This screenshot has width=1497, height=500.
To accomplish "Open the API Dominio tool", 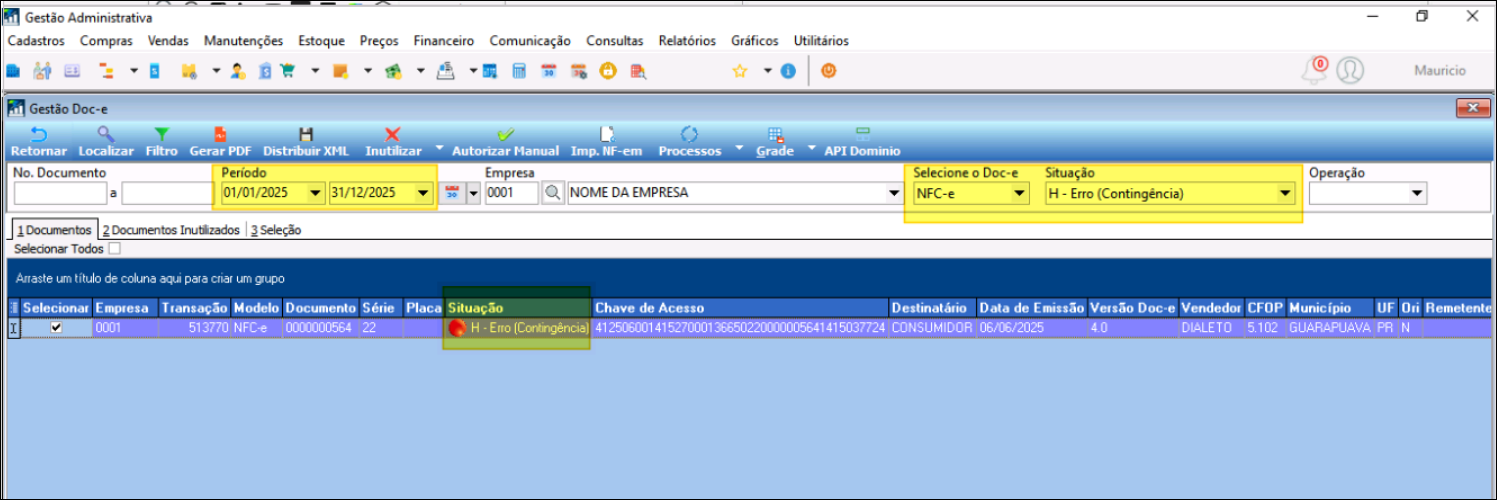I will click(862, 134).
